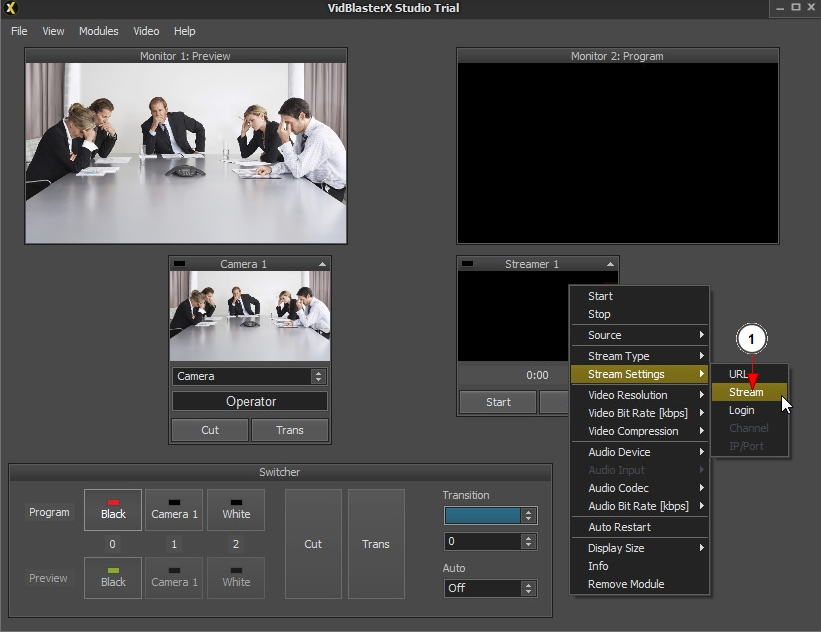The width and height of the screenshot is (821, 632).
Task: Open the Help menu
Action: (x=184, y=31)
